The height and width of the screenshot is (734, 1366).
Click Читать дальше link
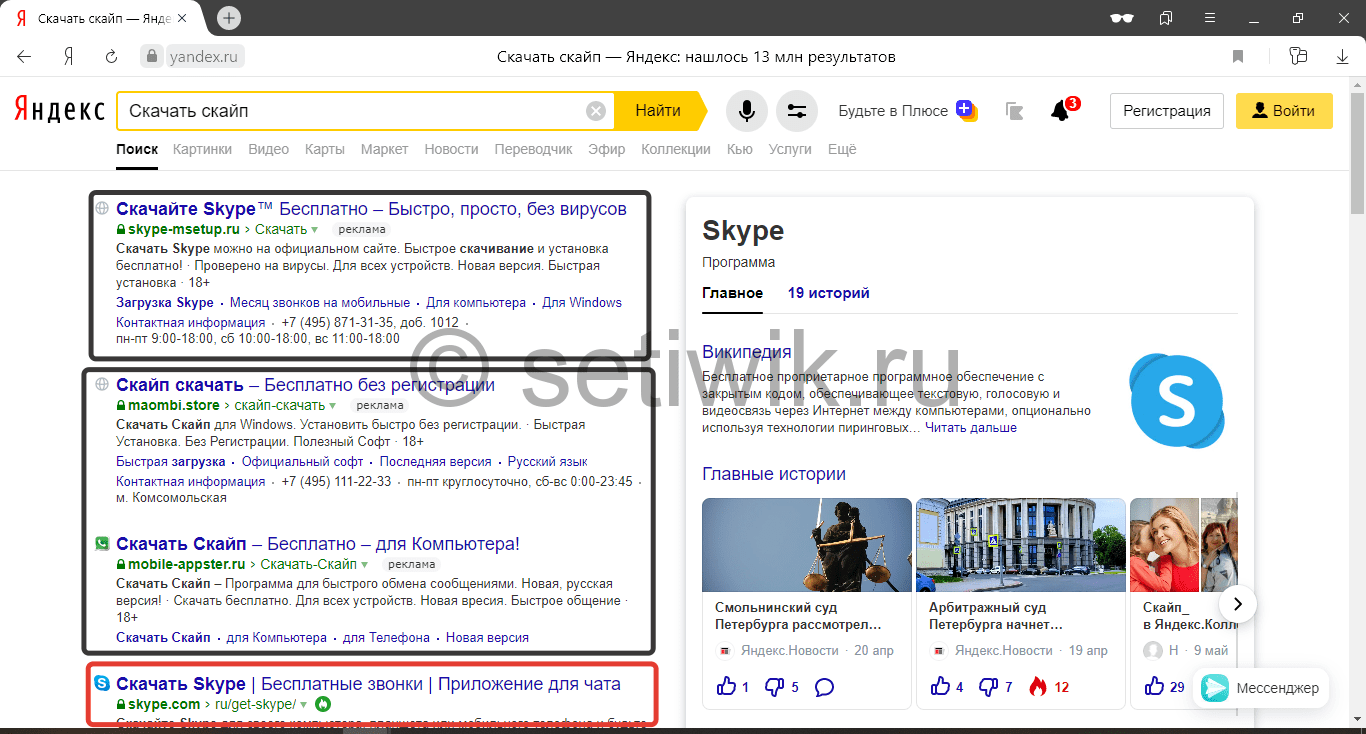[x=971, y=428]
